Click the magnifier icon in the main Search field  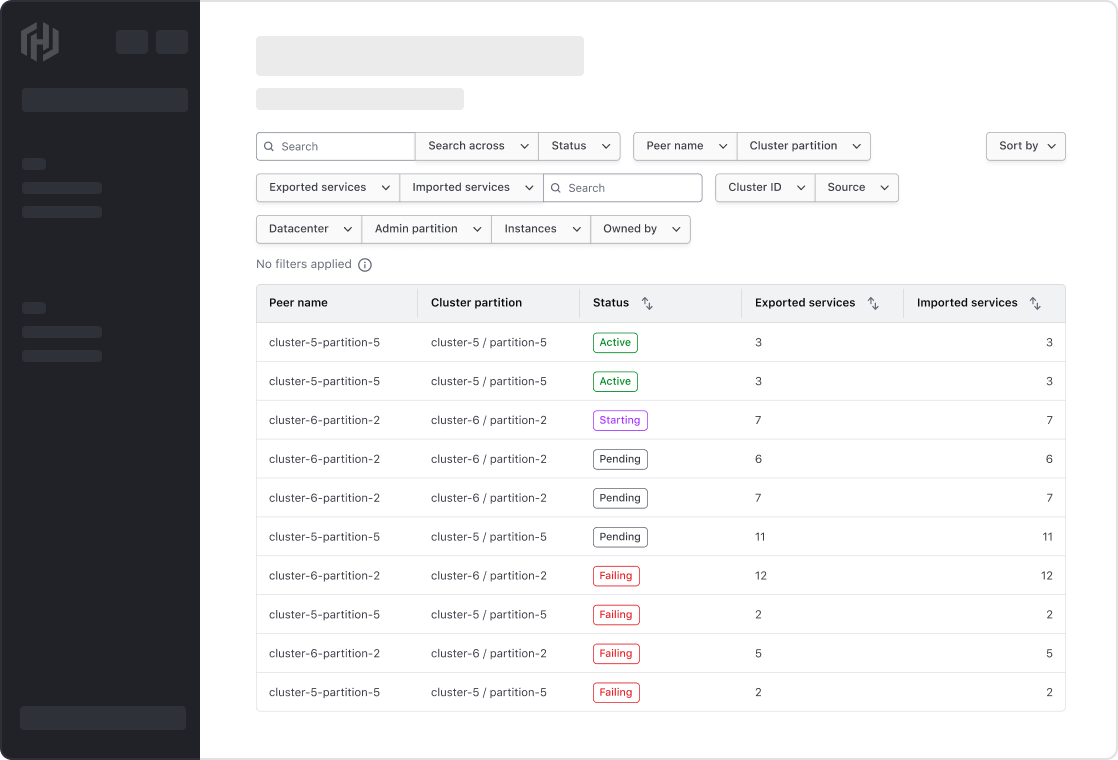pos(268,146)
